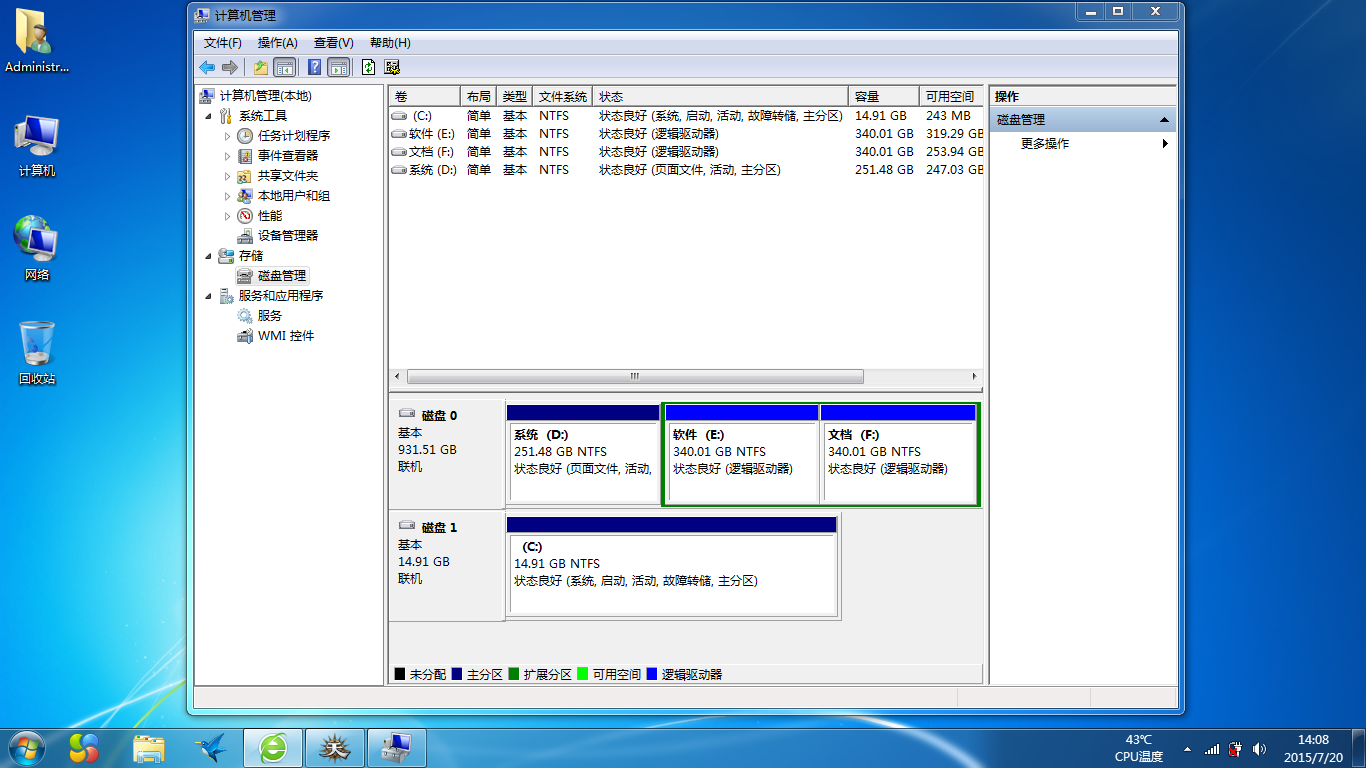Sort by the 布局 column header
Screen dimensions: 1366x768
[x=478, y=97]
